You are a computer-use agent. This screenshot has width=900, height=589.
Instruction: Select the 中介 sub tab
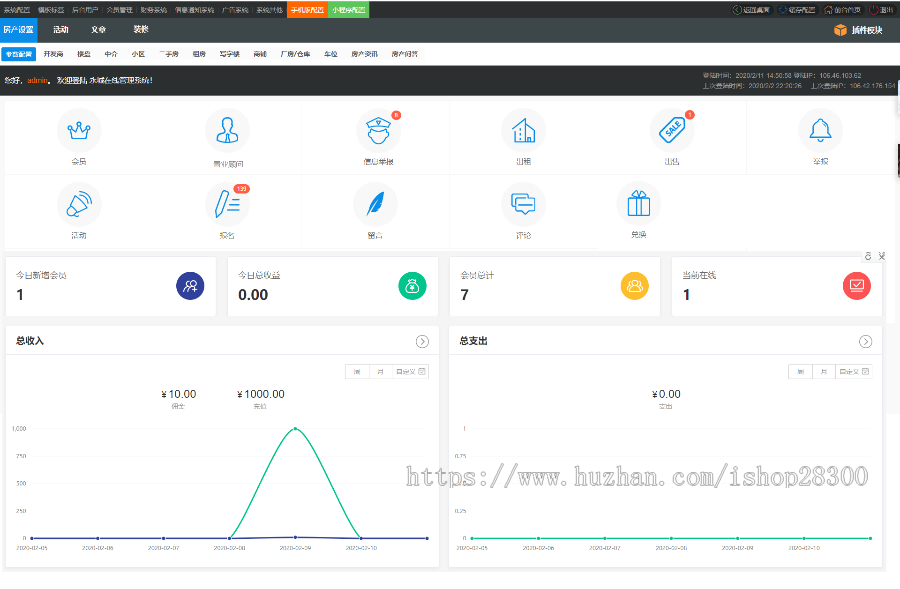pos(111,54)
